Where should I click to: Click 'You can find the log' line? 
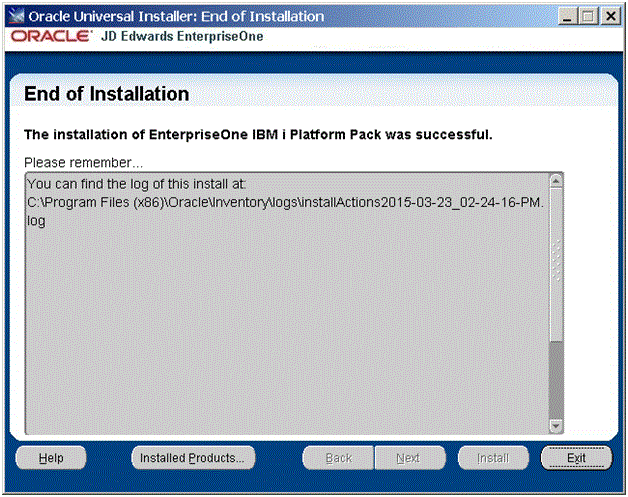136,184
